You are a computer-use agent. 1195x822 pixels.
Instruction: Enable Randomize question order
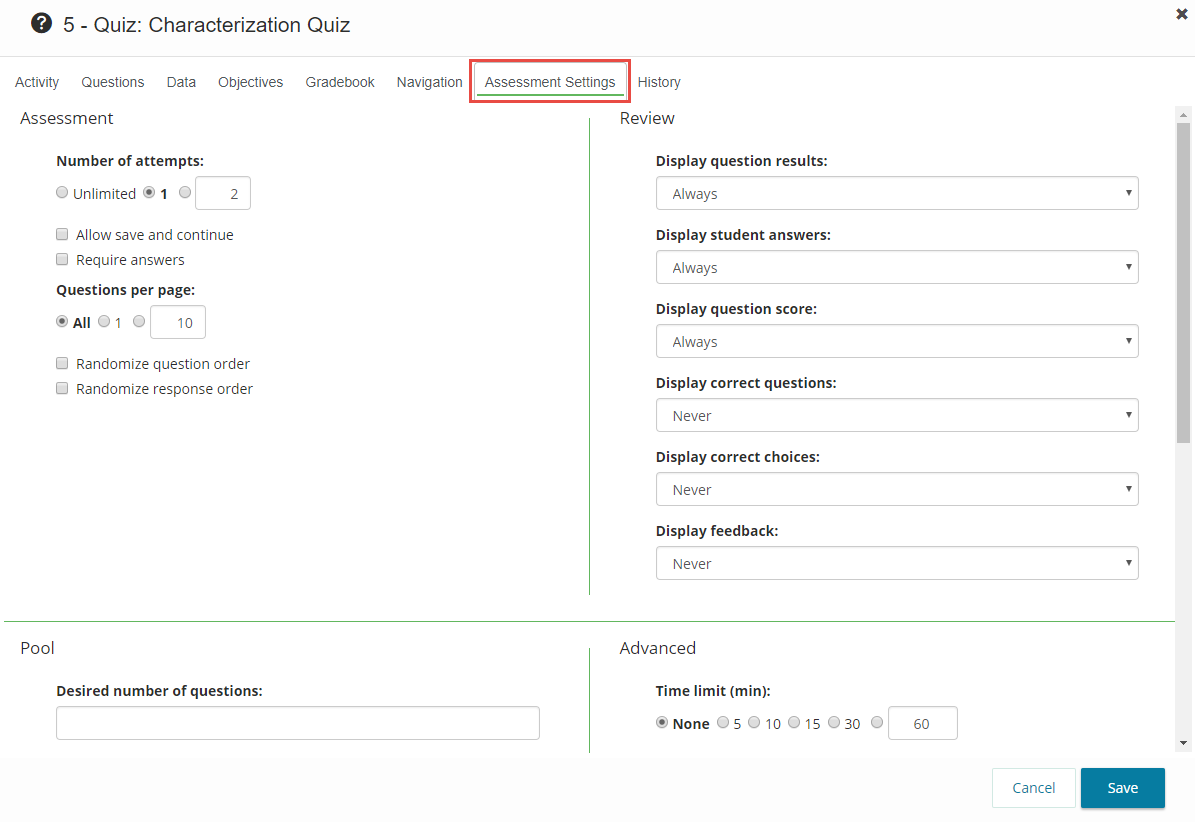(63, 364)
